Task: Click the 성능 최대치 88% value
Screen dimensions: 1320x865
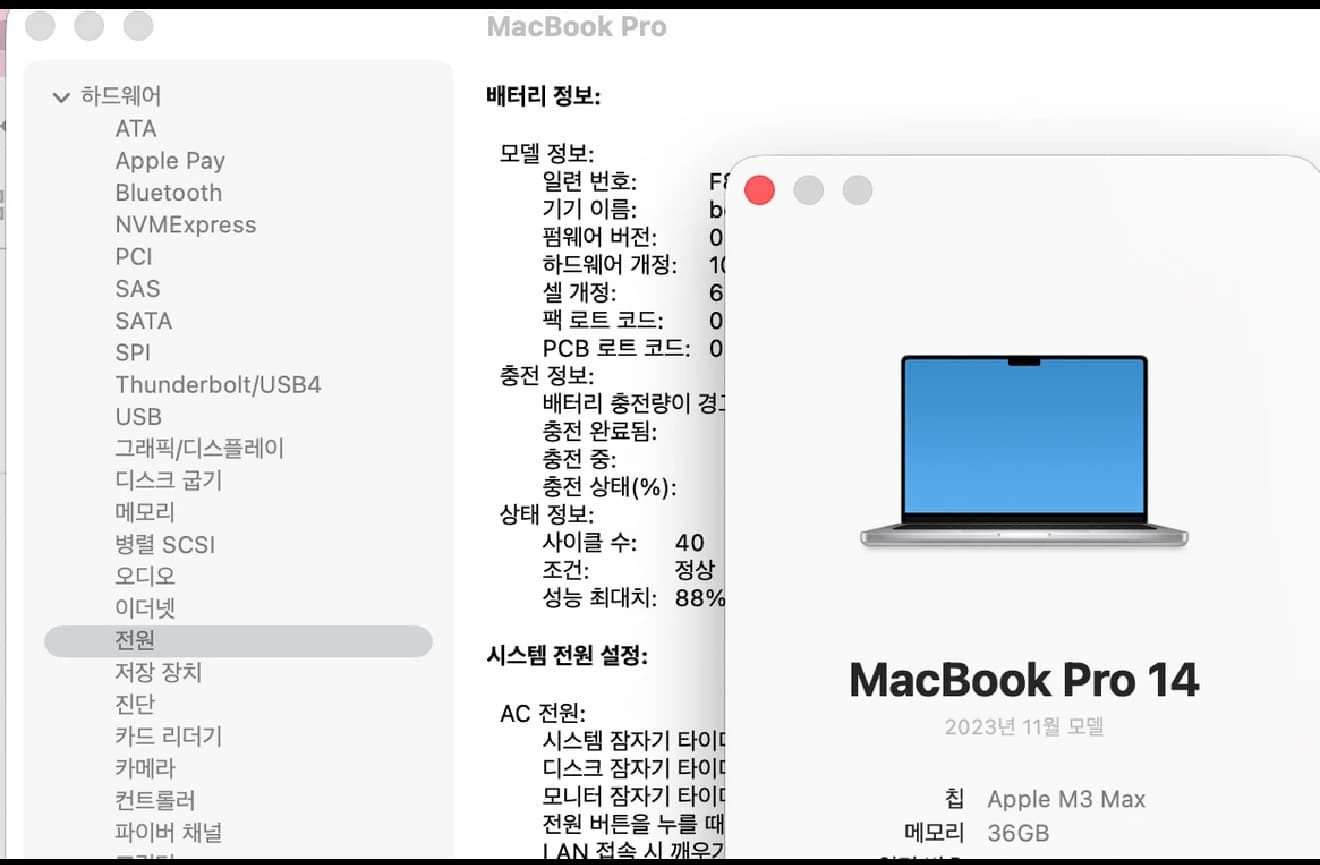Action: coord(699,599)
